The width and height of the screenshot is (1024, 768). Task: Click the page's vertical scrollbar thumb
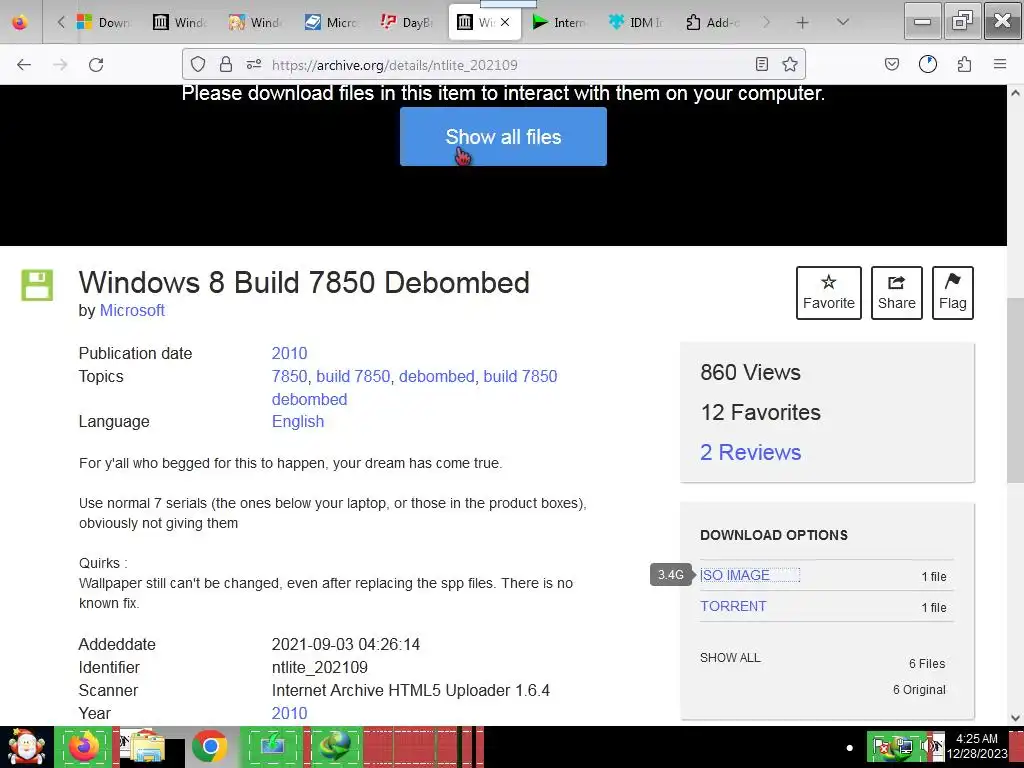click(1016, 389)
